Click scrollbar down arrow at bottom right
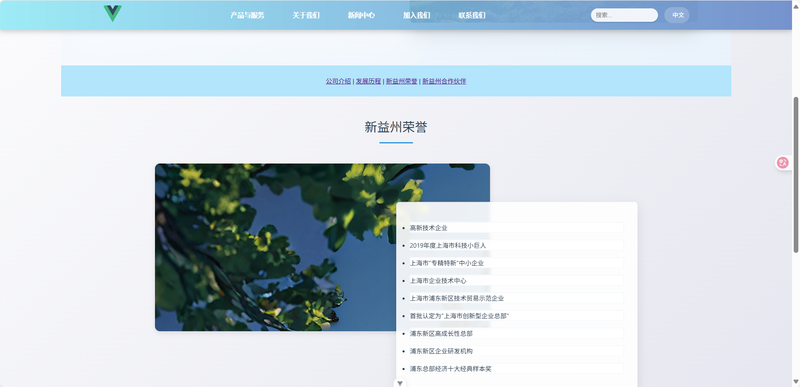 (795, 382)
